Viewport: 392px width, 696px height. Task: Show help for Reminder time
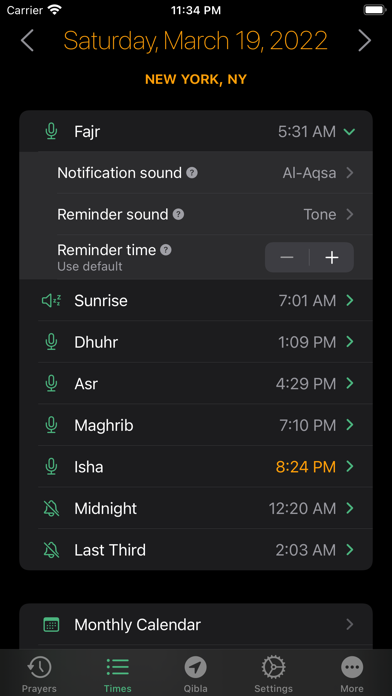(x=166, y=250)
